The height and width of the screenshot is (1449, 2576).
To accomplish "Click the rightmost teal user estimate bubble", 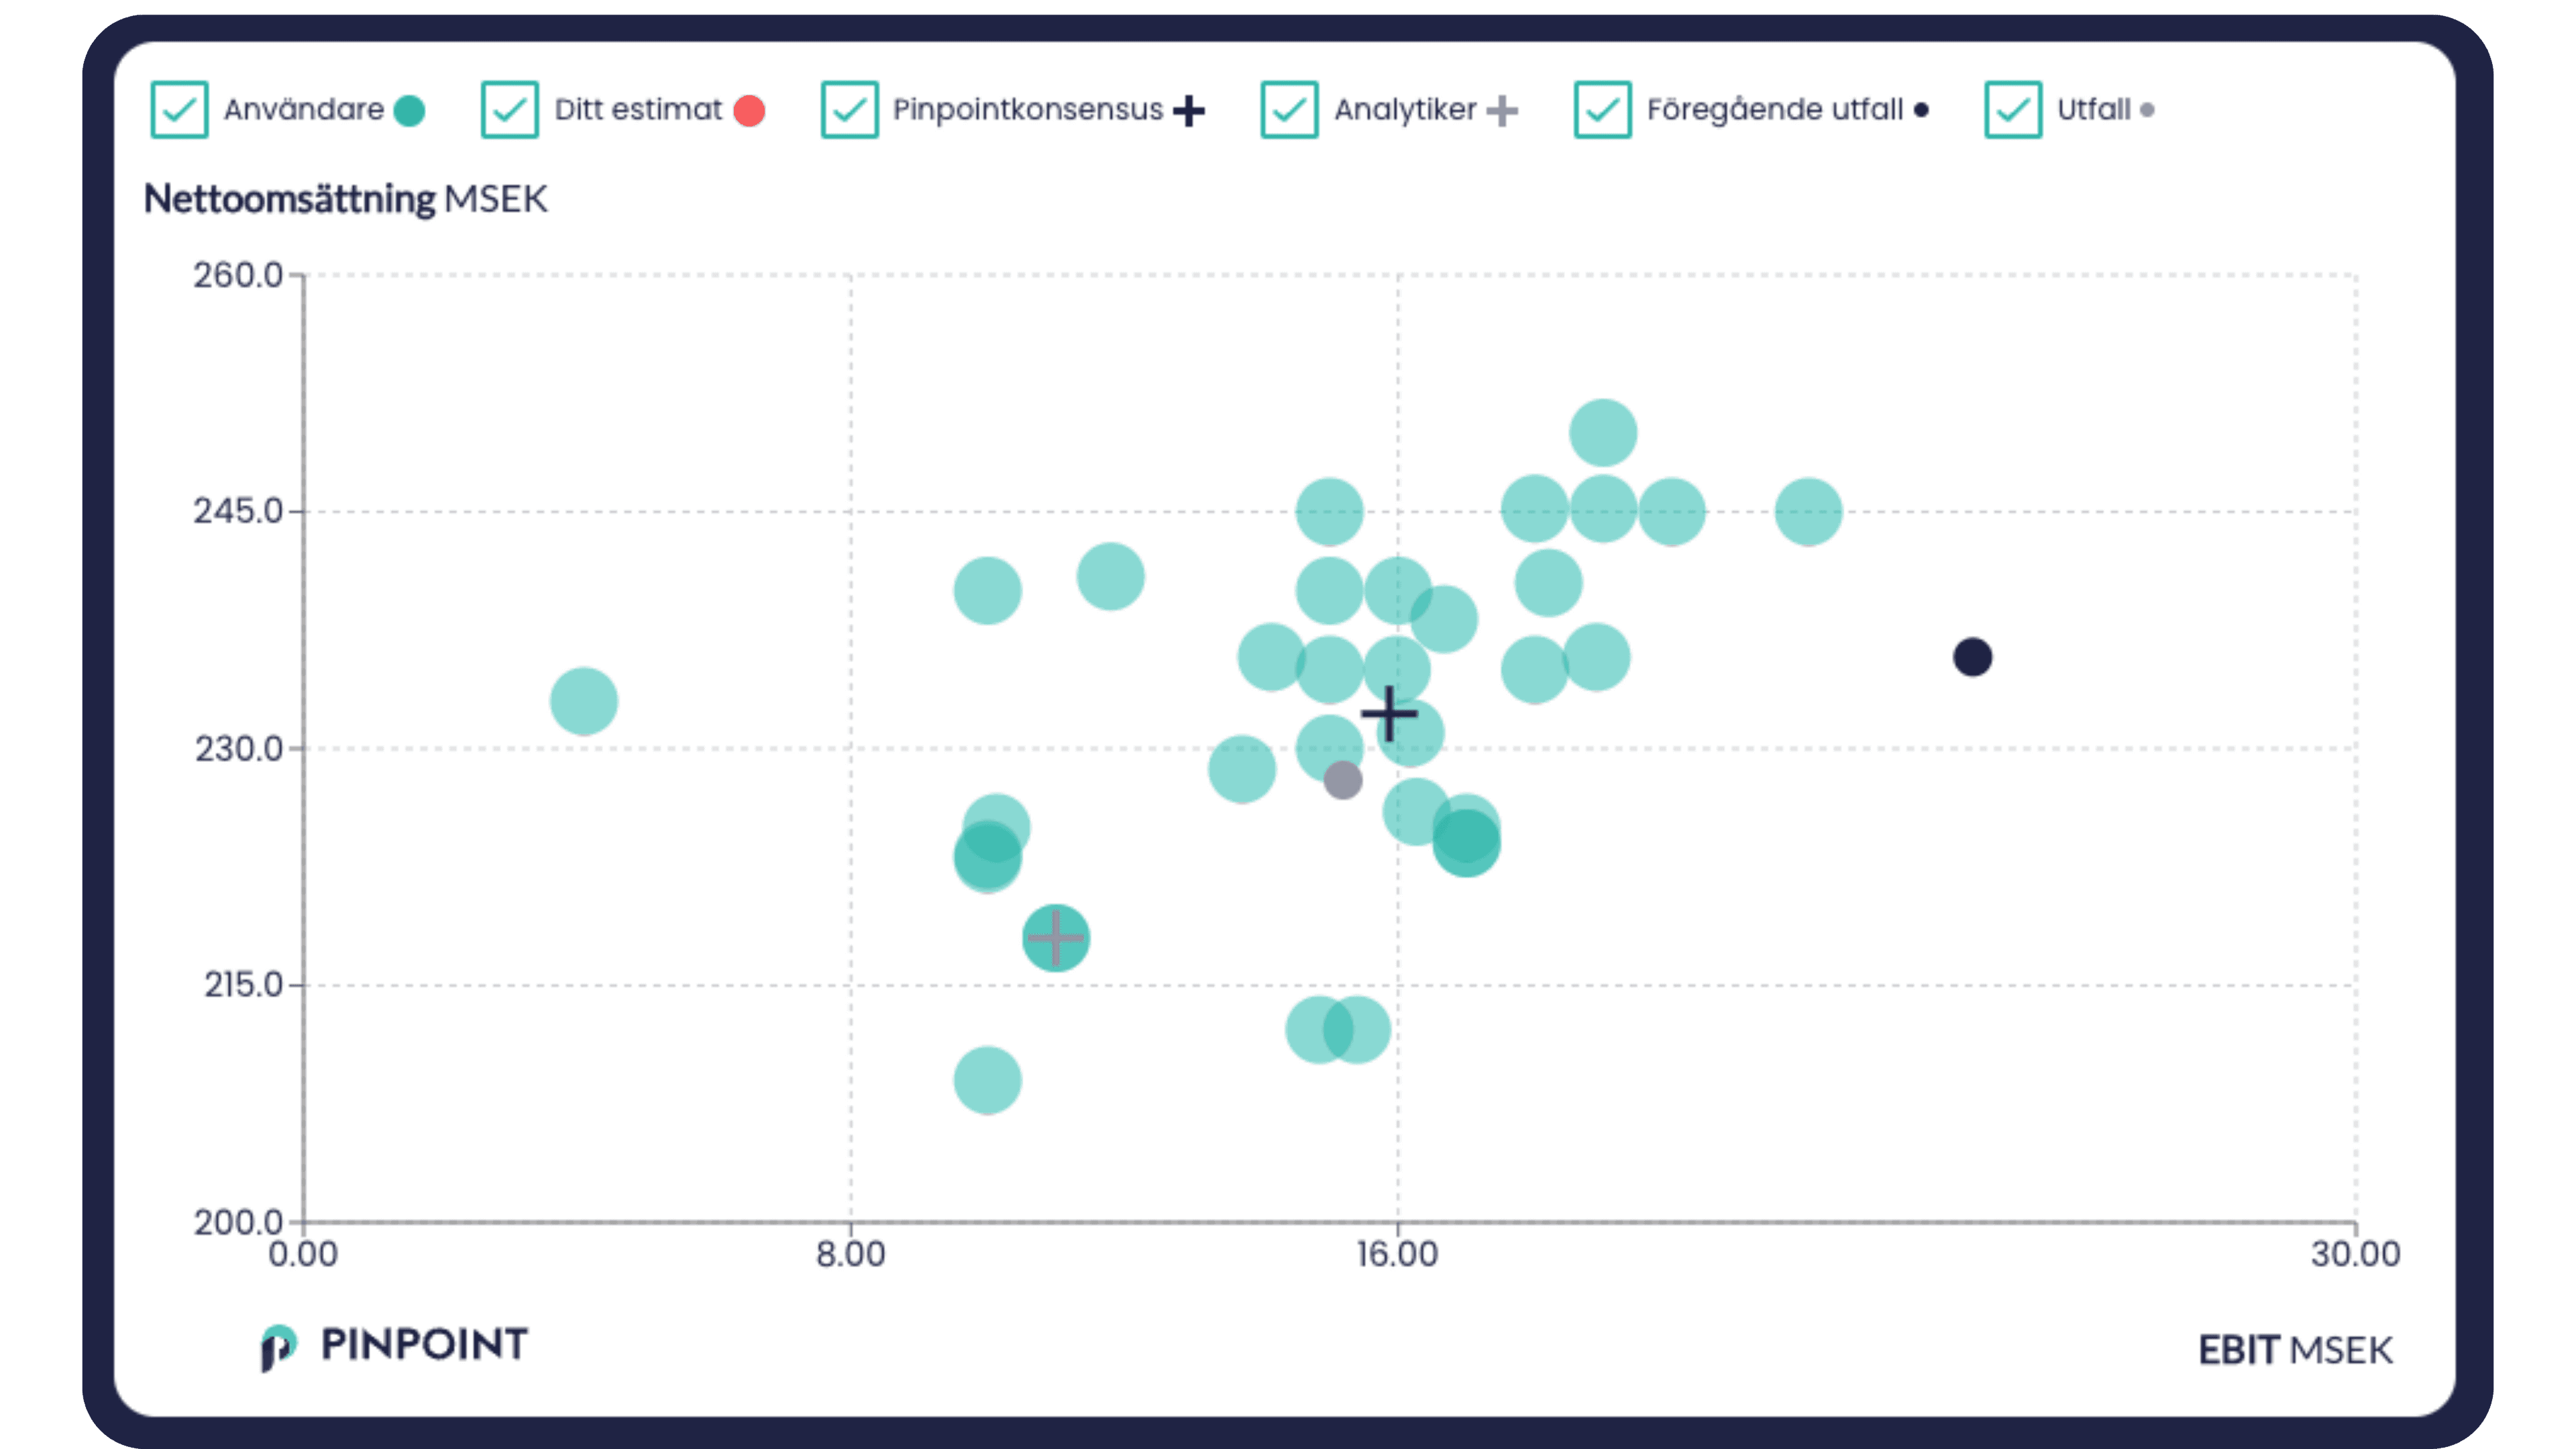I will pyautogui.click(x=1808, y=511).
